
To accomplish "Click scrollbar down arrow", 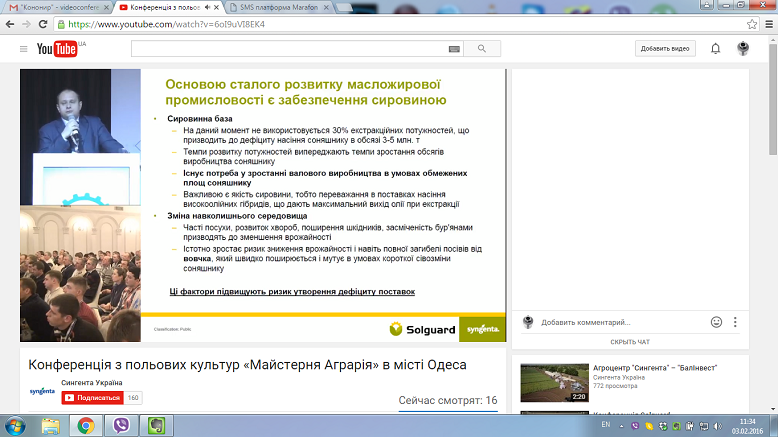I will 773,409.
